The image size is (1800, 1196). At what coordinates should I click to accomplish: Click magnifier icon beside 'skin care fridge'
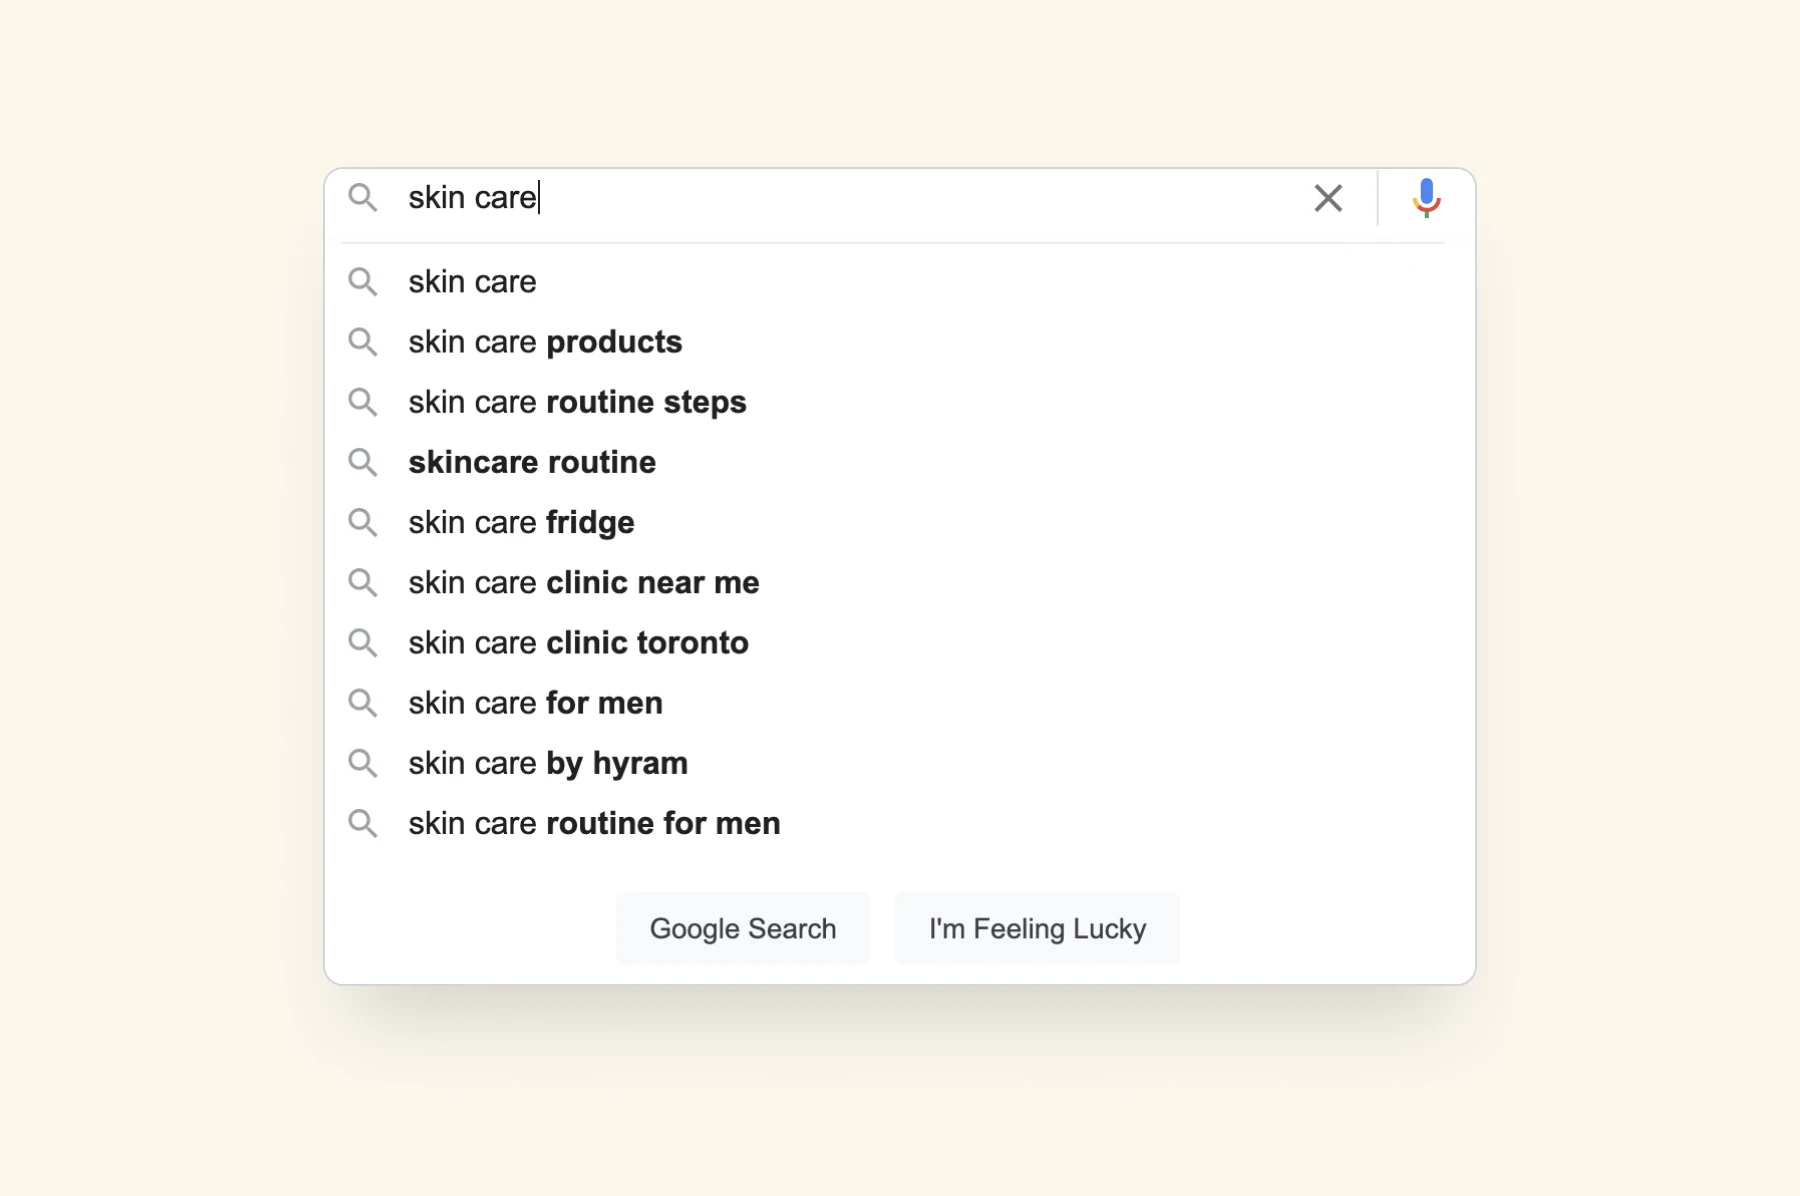coord(362,522)
